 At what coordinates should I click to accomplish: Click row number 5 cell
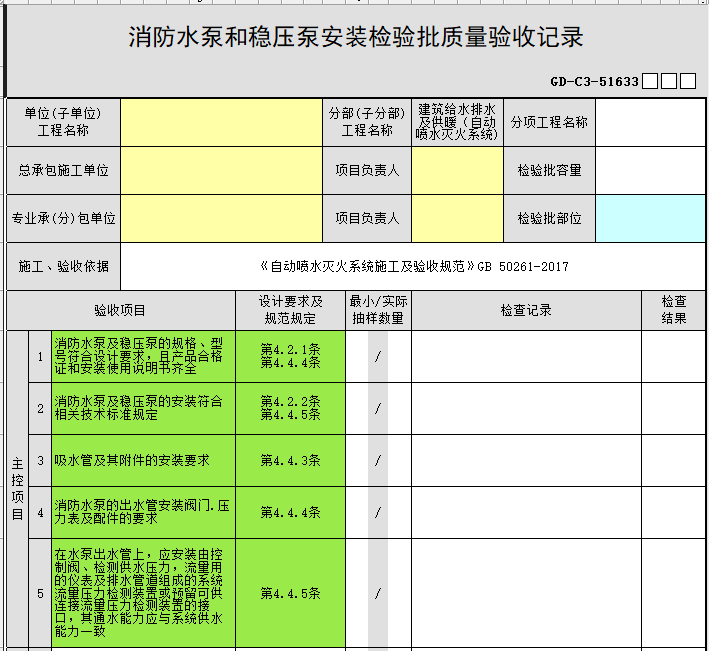click(40, 593)
